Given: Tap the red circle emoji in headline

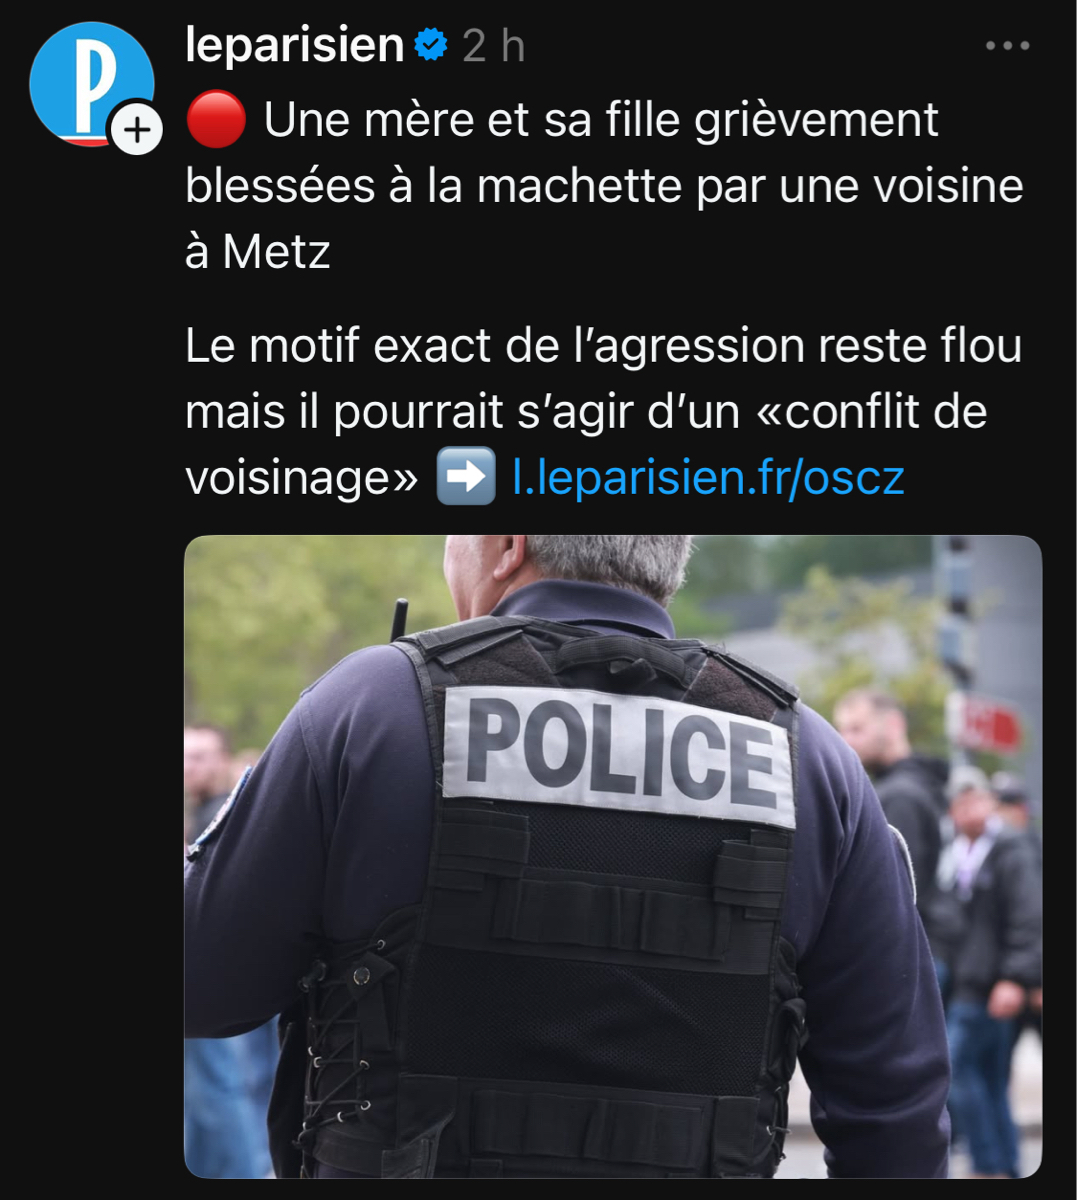Looking at the screenshot, I should point(216,120).
